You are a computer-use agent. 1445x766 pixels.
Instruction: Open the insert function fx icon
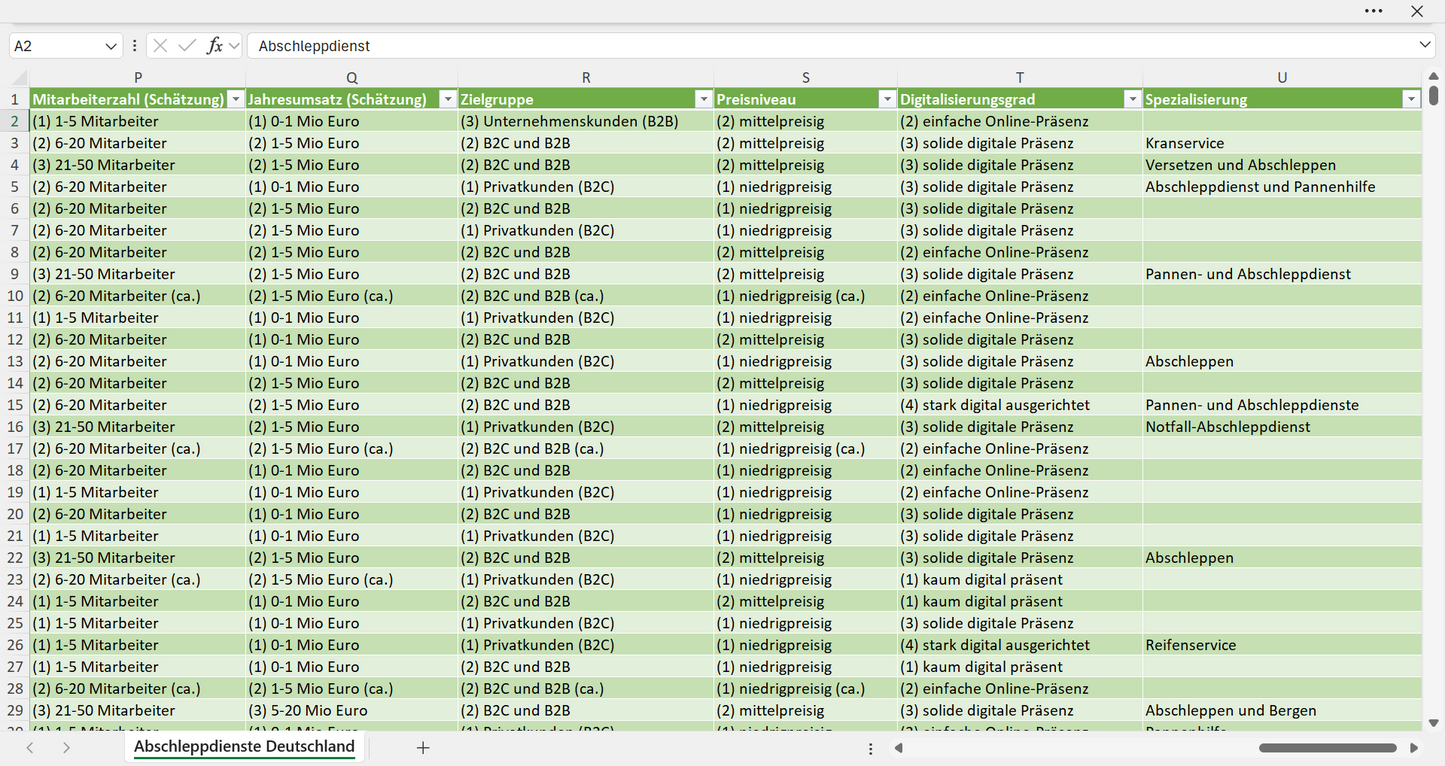click(214, 46)
